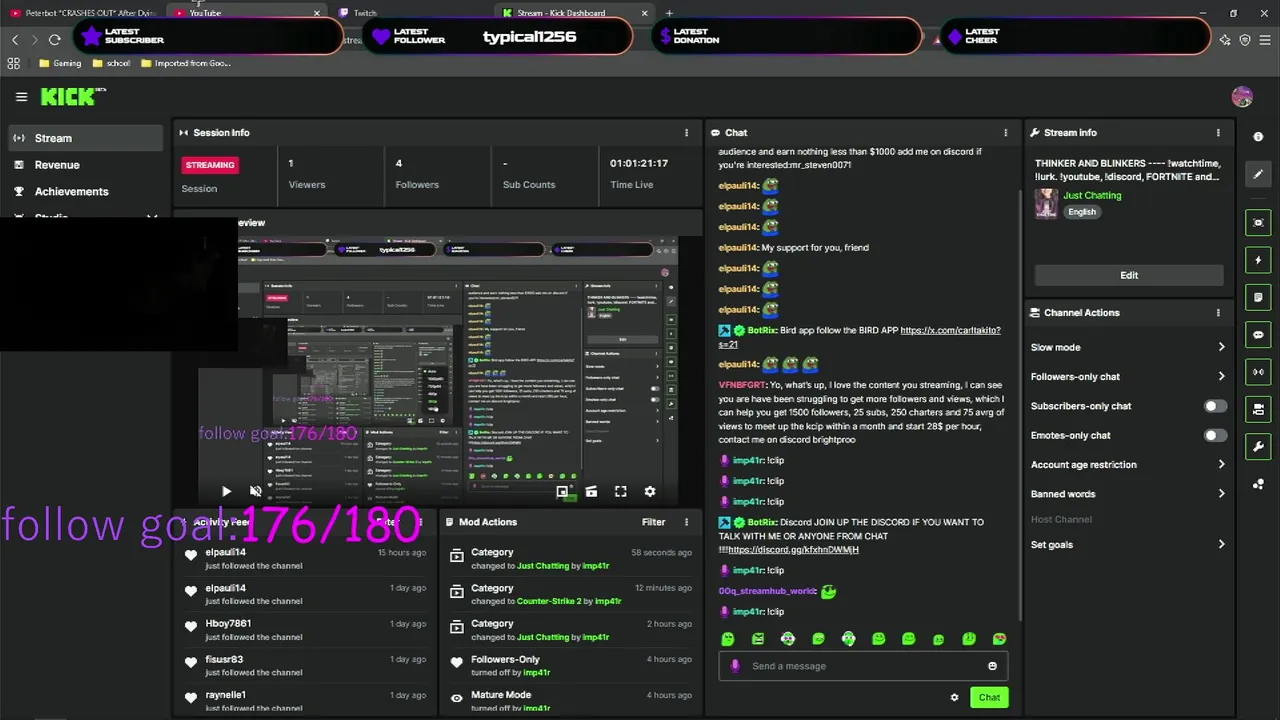Open a new browser tab

pos(669,13)
